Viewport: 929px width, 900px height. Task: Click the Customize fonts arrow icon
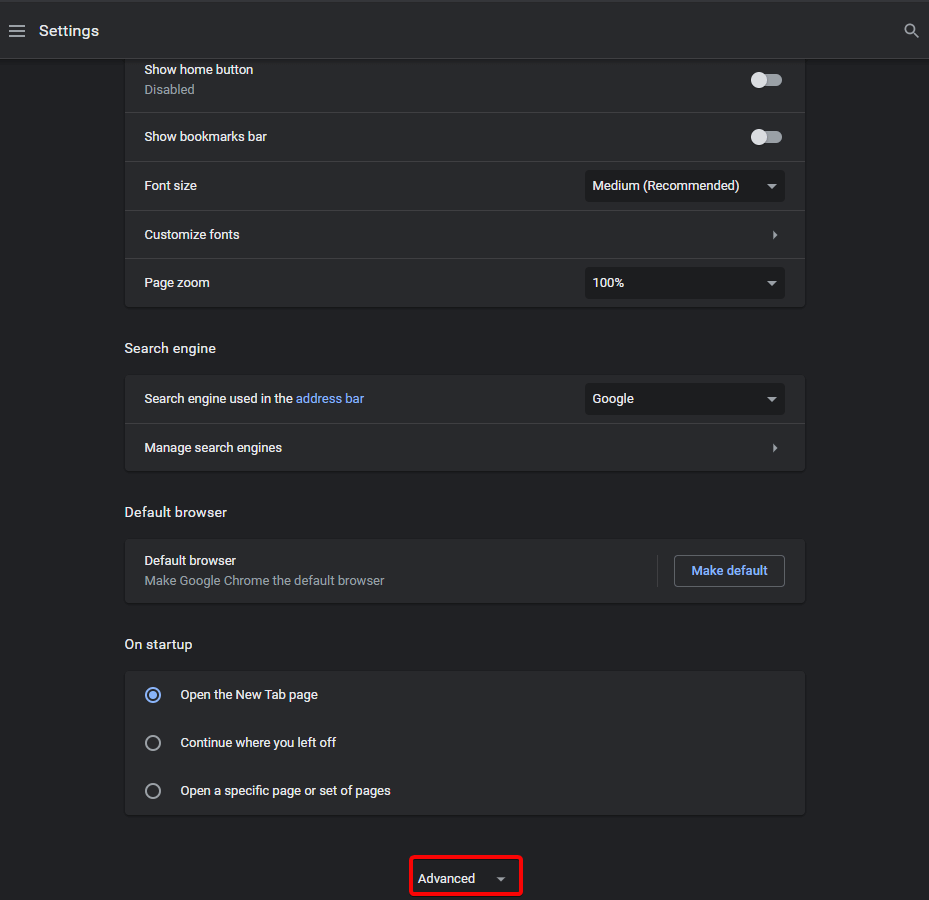775,235
